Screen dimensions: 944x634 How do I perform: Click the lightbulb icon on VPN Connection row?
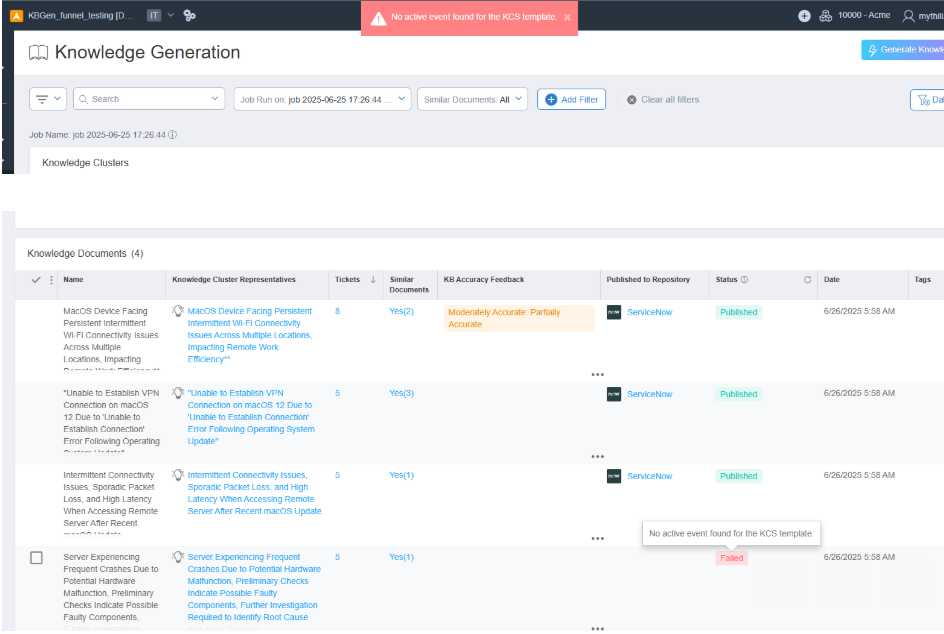(178, 393)
